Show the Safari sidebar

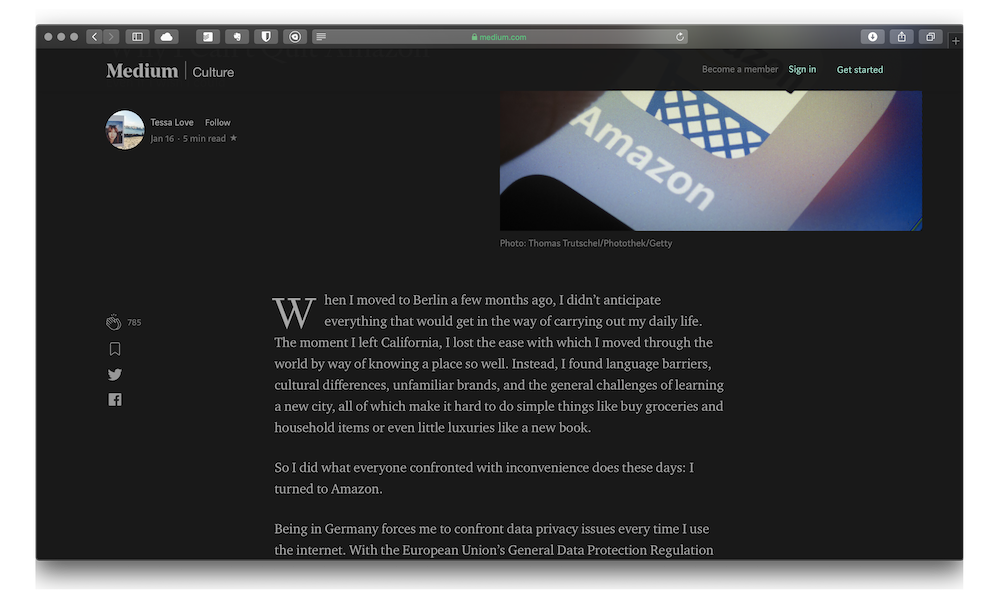point(137,37)
